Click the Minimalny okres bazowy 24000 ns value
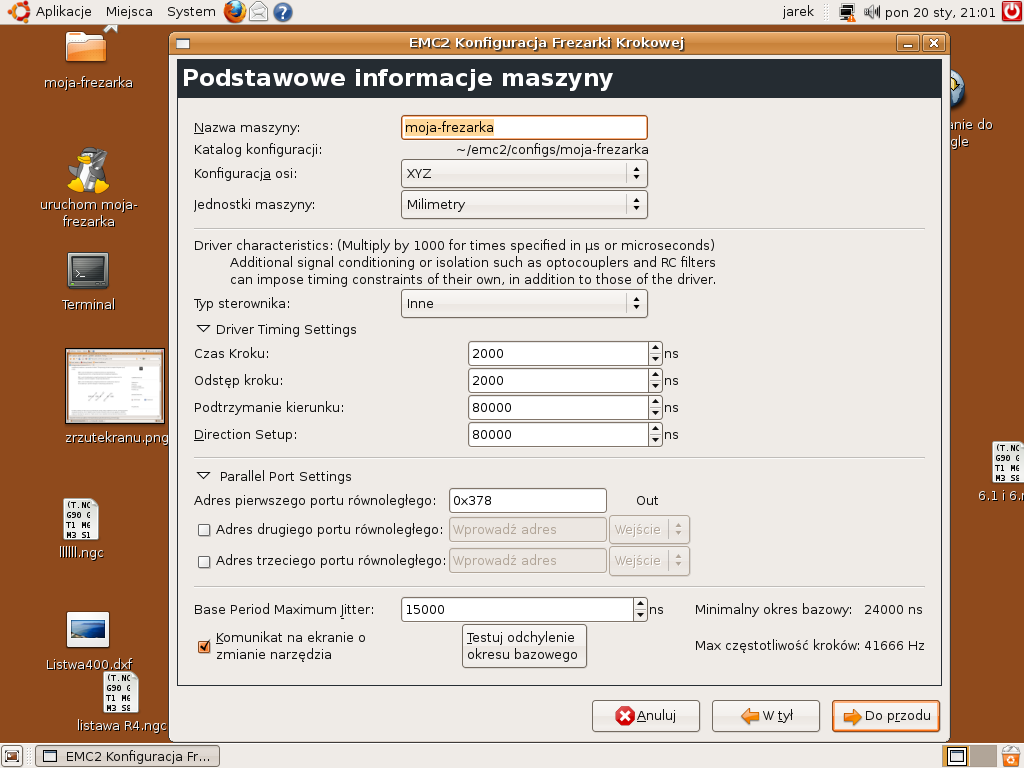Image resolution: width=1024 pixels, height=768 pixels. (893, 609)
